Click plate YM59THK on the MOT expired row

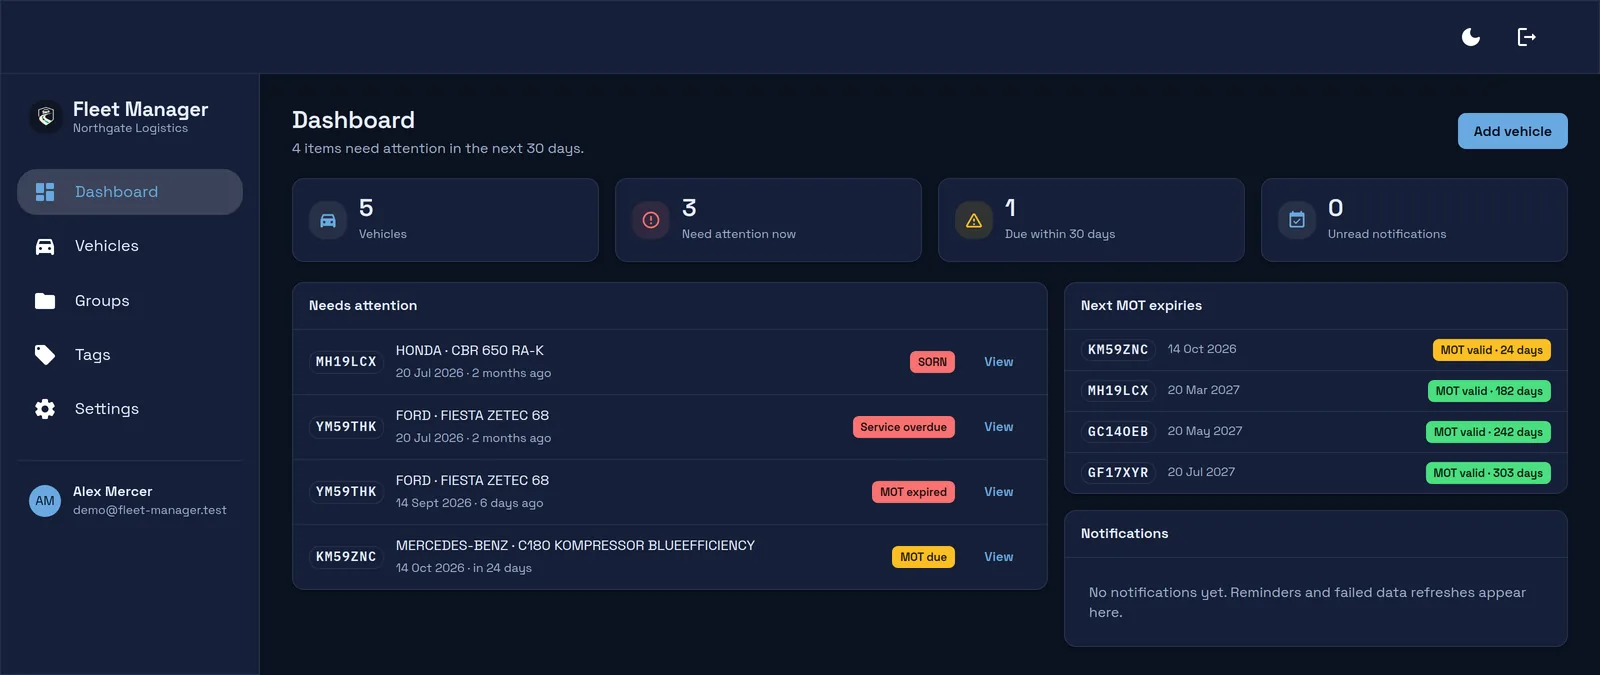(346, 492)
